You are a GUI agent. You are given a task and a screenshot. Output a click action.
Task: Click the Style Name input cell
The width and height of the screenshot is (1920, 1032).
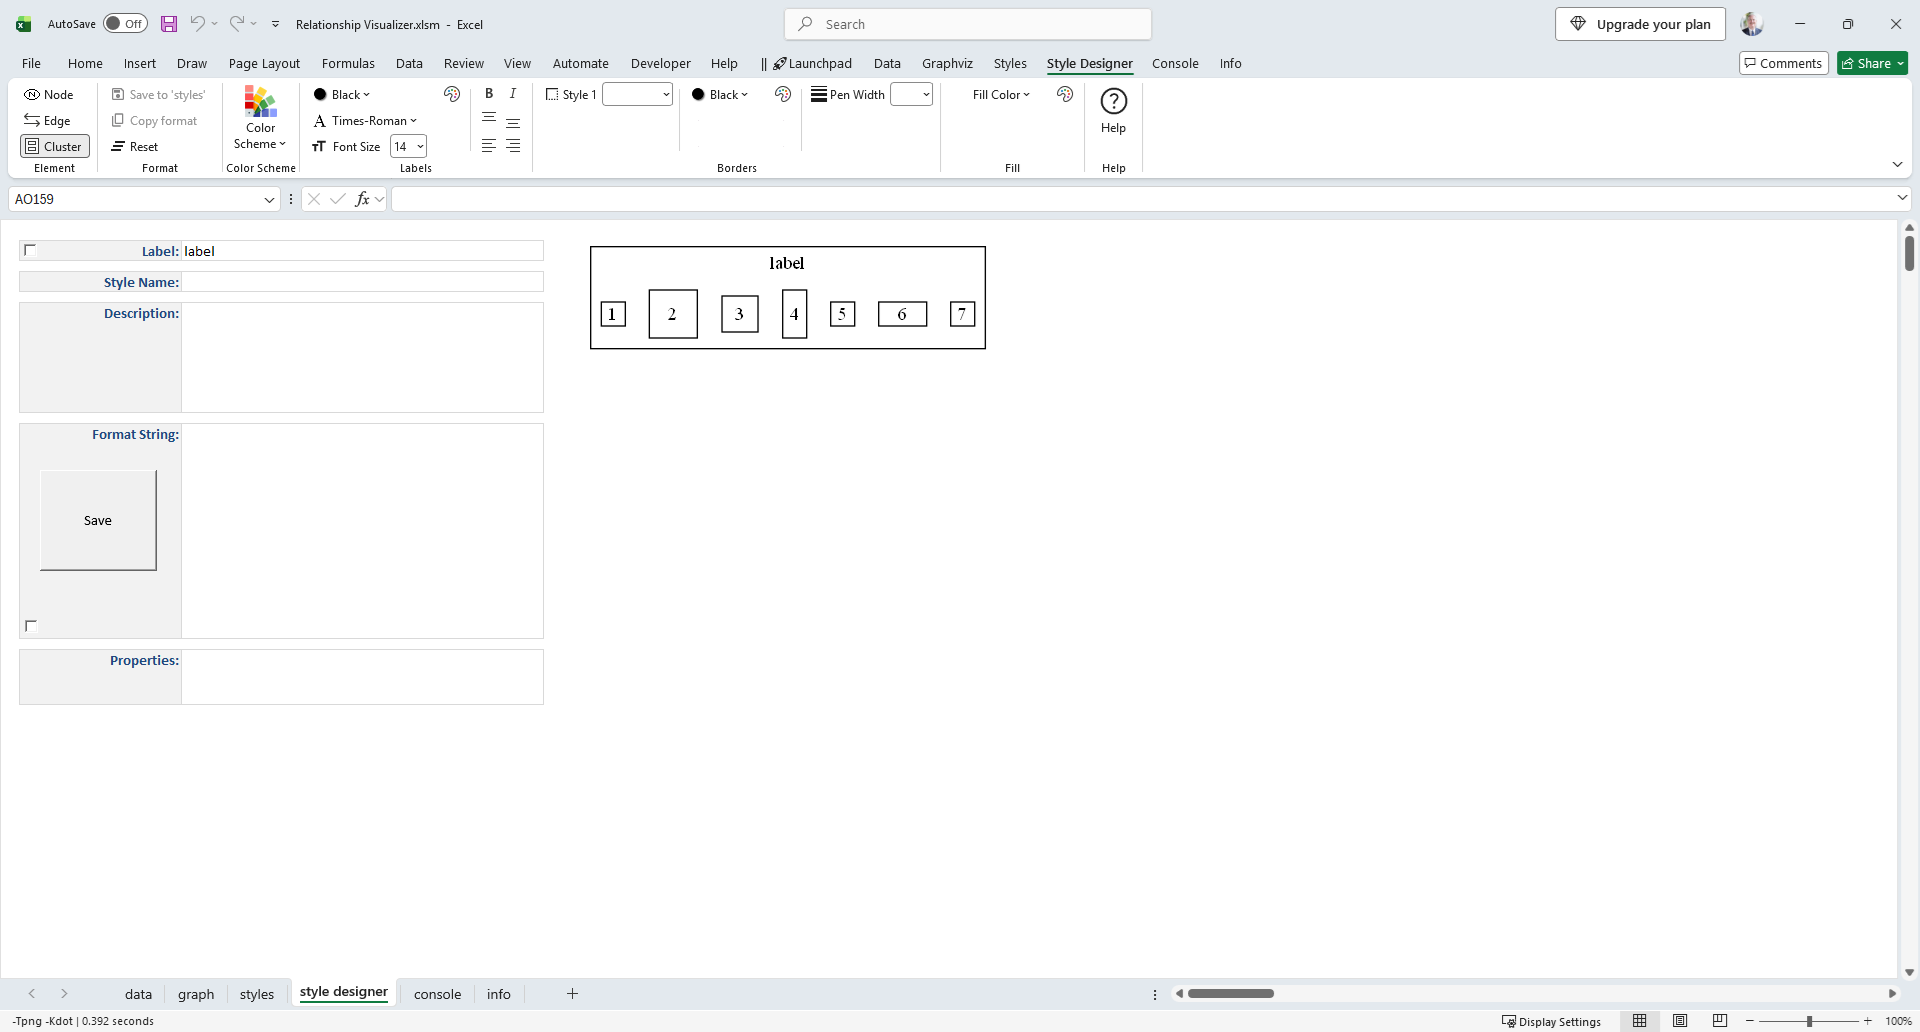(362, 282)
